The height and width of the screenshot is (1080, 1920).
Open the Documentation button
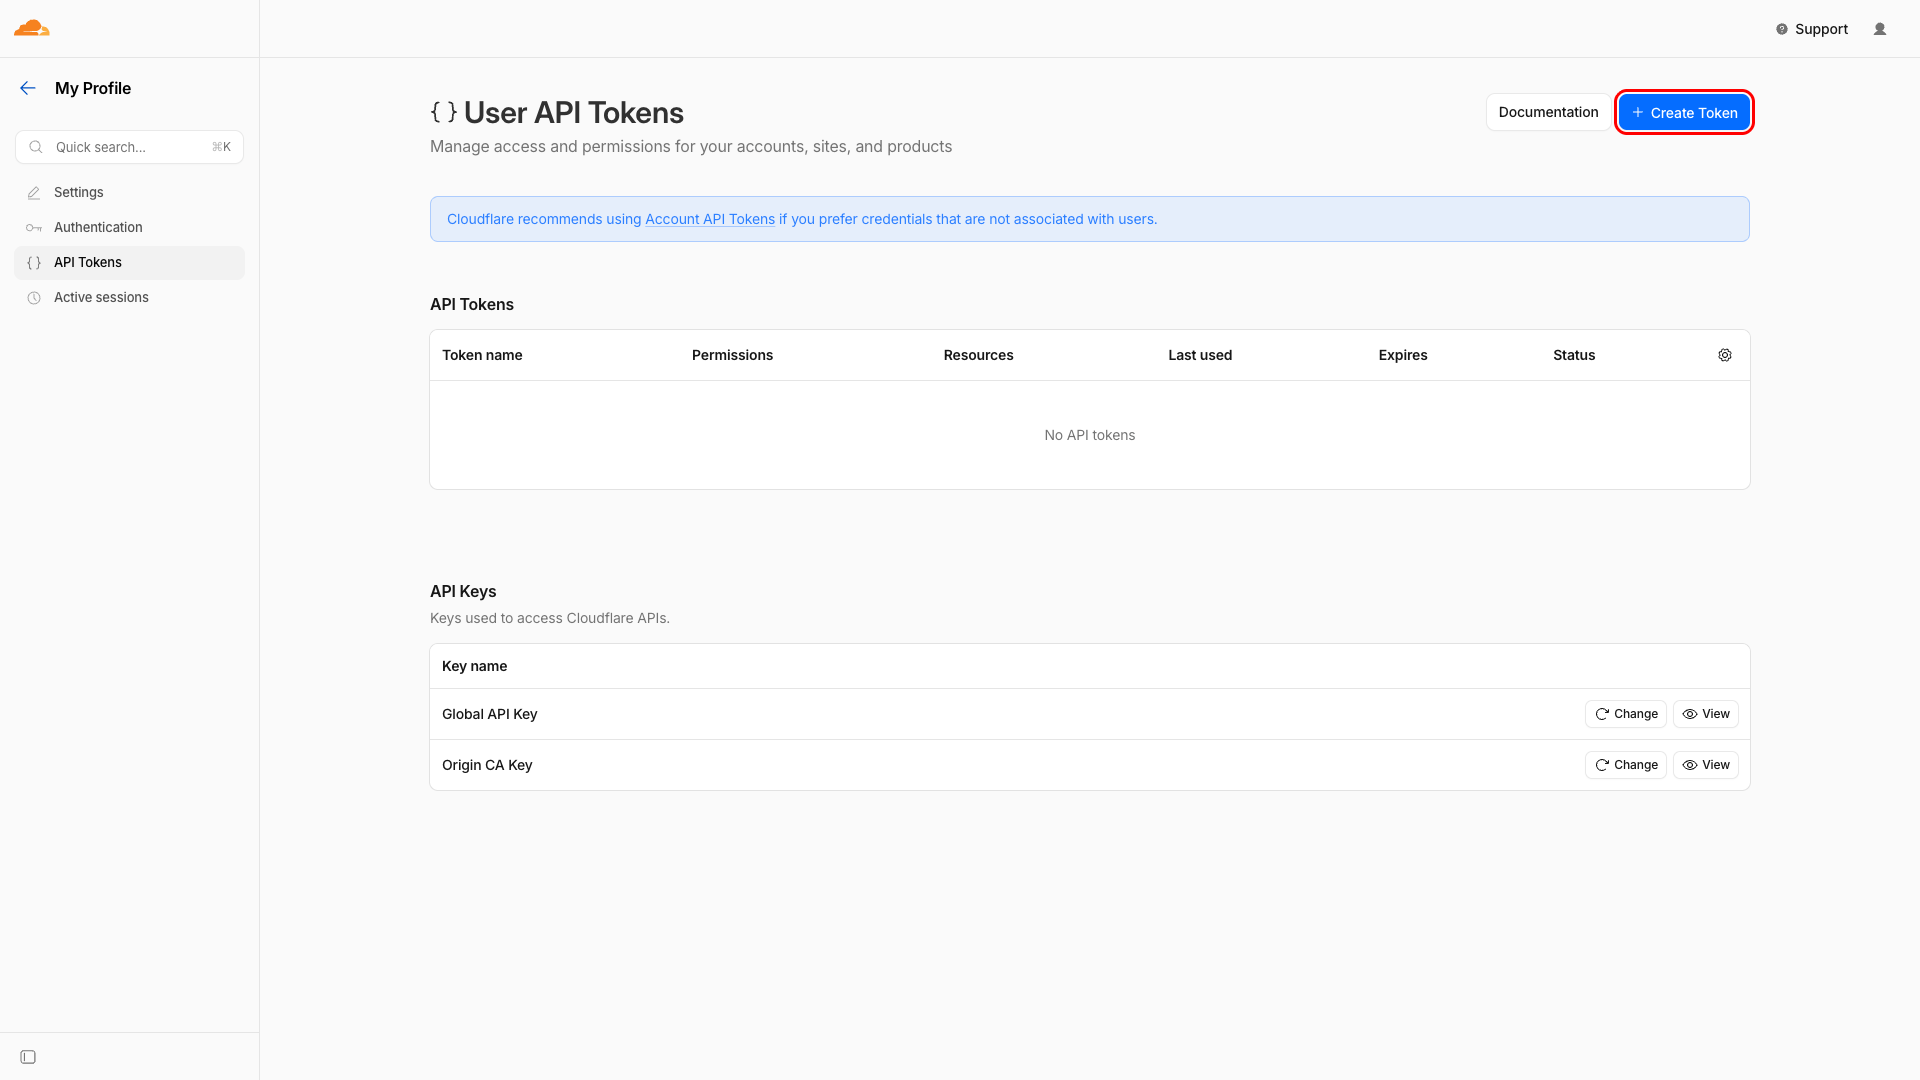coord(1548,112)
